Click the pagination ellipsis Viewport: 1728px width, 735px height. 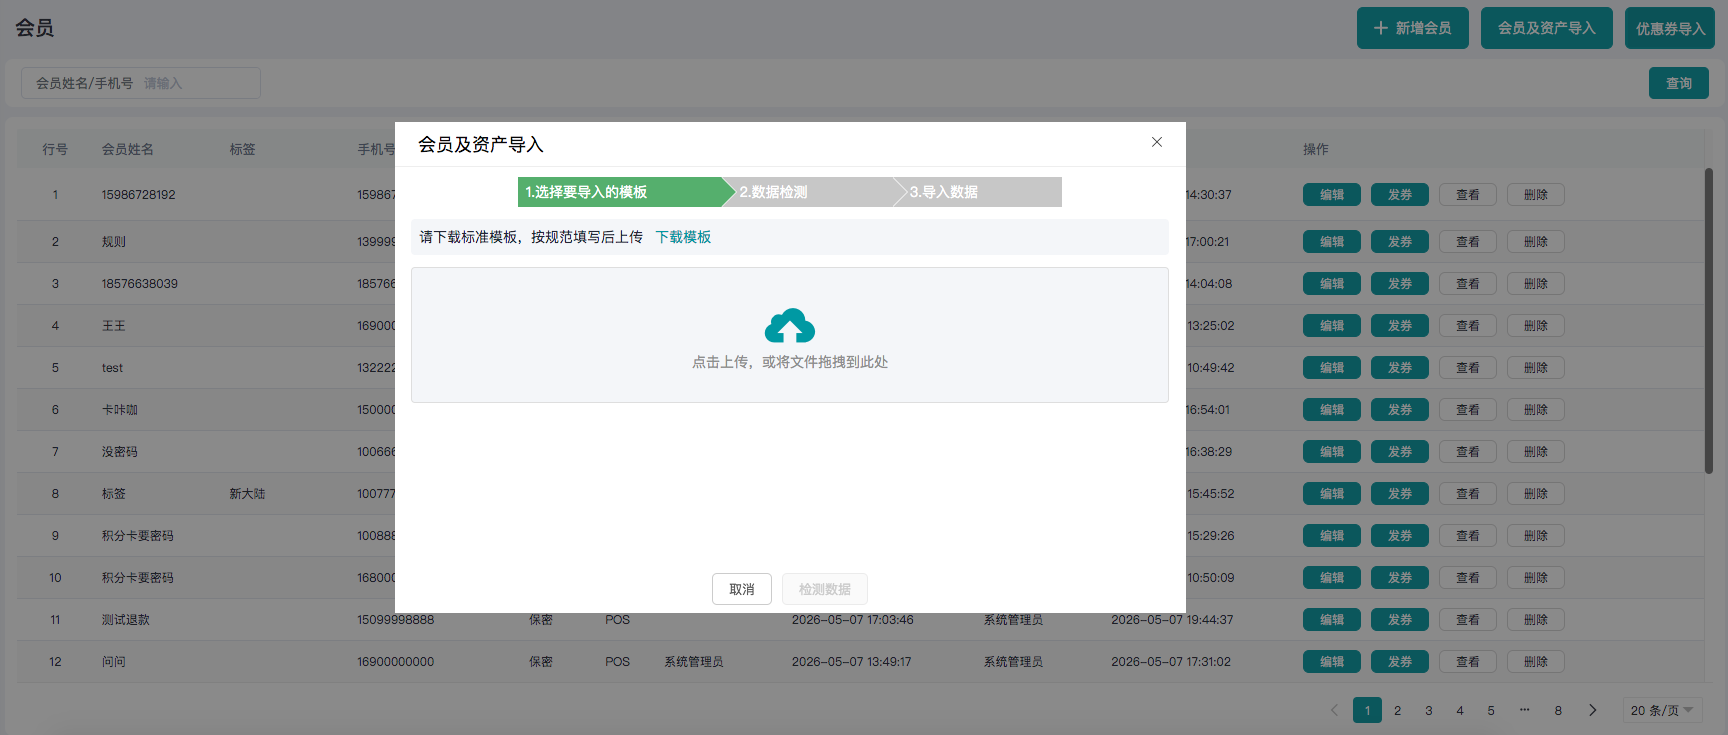1524,710
